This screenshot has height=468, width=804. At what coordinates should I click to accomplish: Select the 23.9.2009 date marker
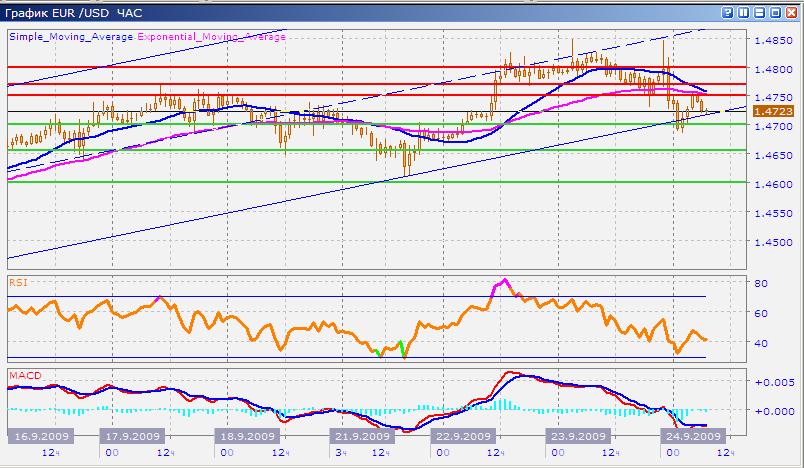(x=575, y=438)
